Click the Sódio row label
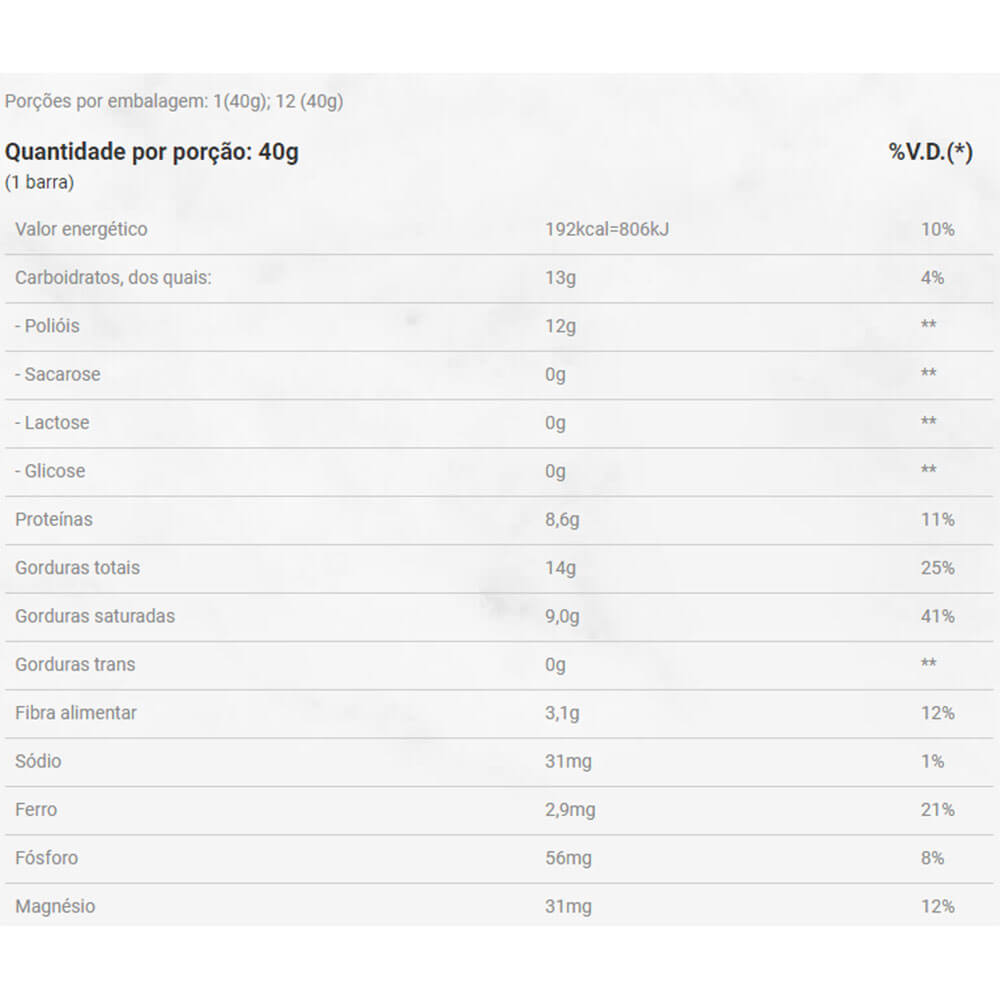Viewport: 1000px width, 1000px height. click(38, 761)
